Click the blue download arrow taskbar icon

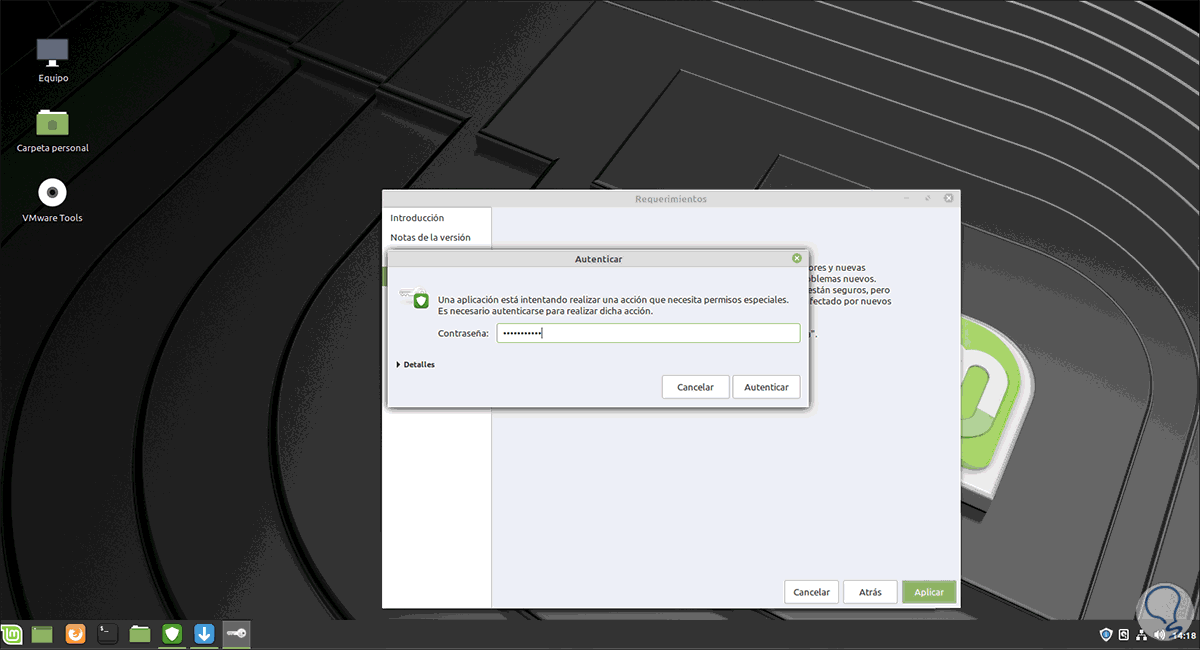pyautogui.click(x=204, y=633)
